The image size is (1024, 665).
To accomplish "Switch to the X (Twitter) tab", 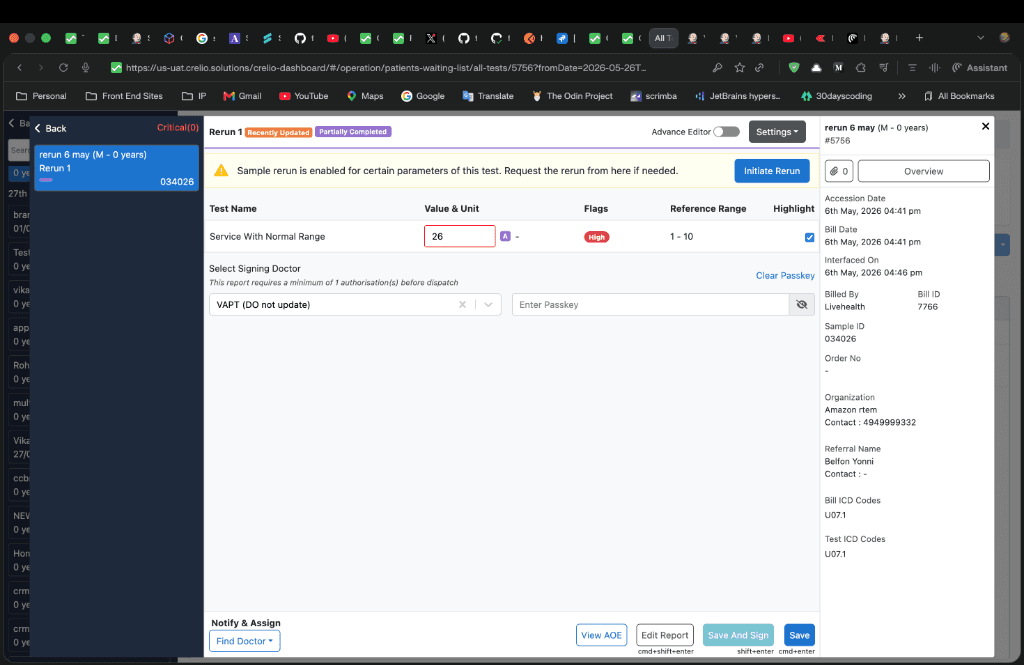I will [431, 39].
